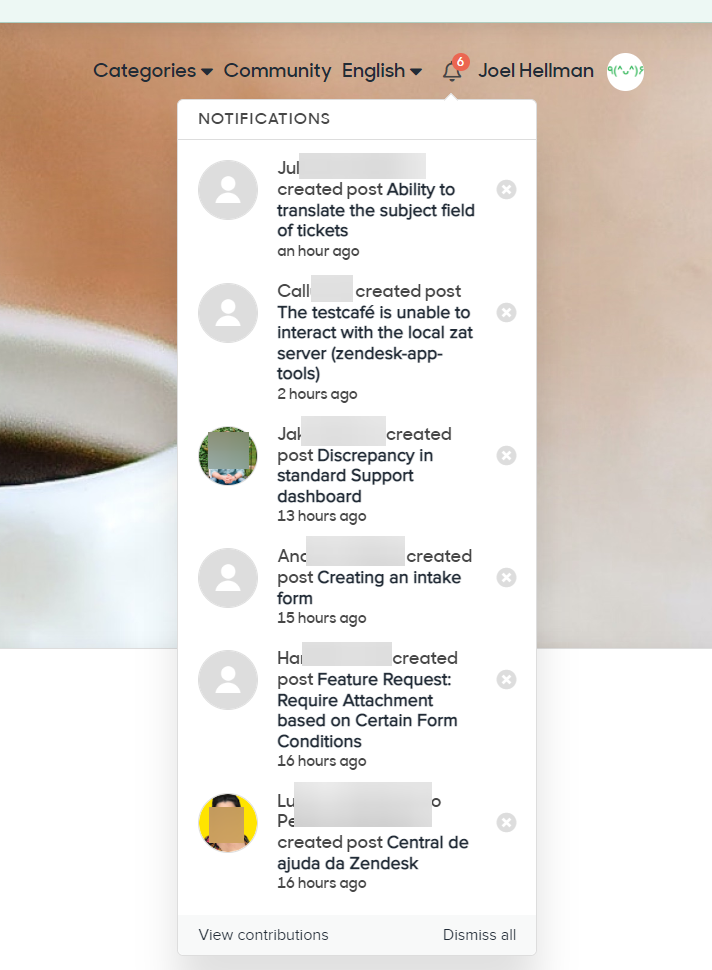Dismiss the 'Ability to translate the subject field' notification
Screen dimensions: 712x970
coord(507,189)
